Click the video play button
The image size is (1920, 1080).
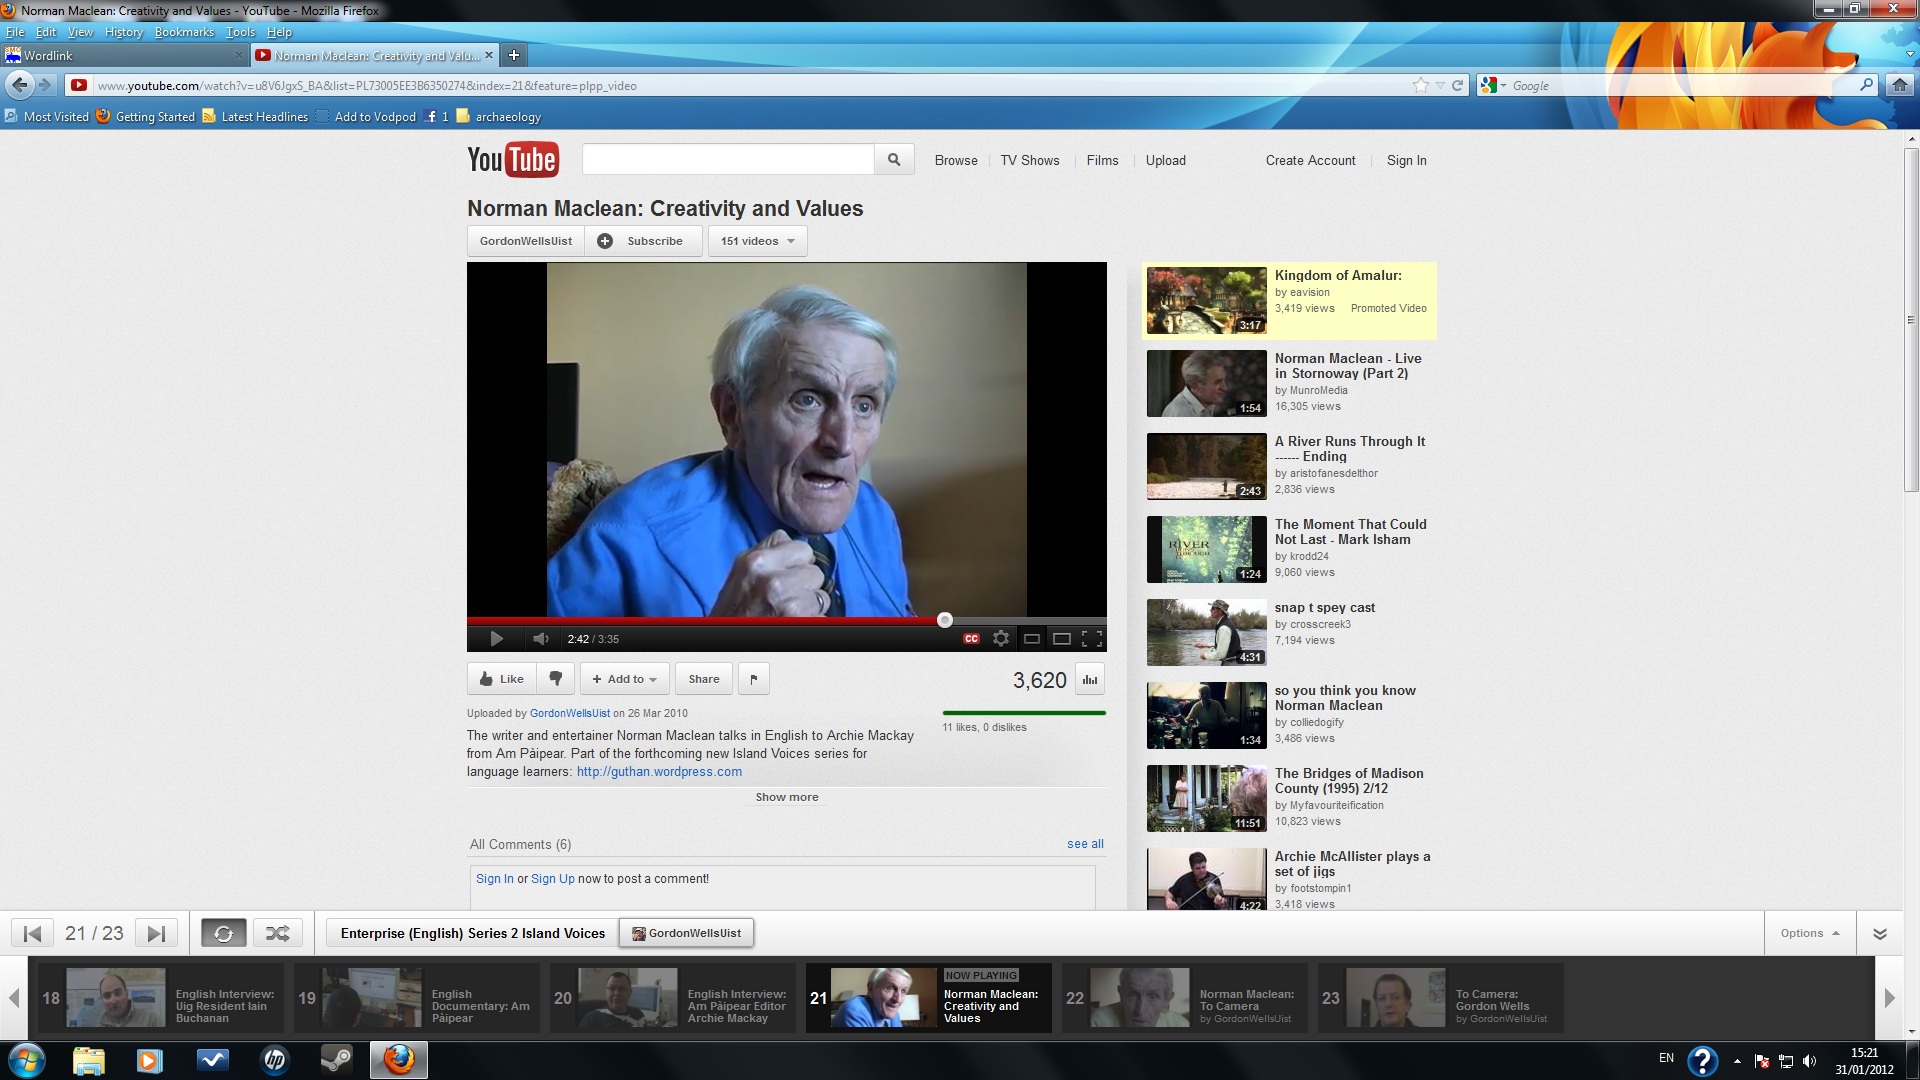[x=496, y=639]
